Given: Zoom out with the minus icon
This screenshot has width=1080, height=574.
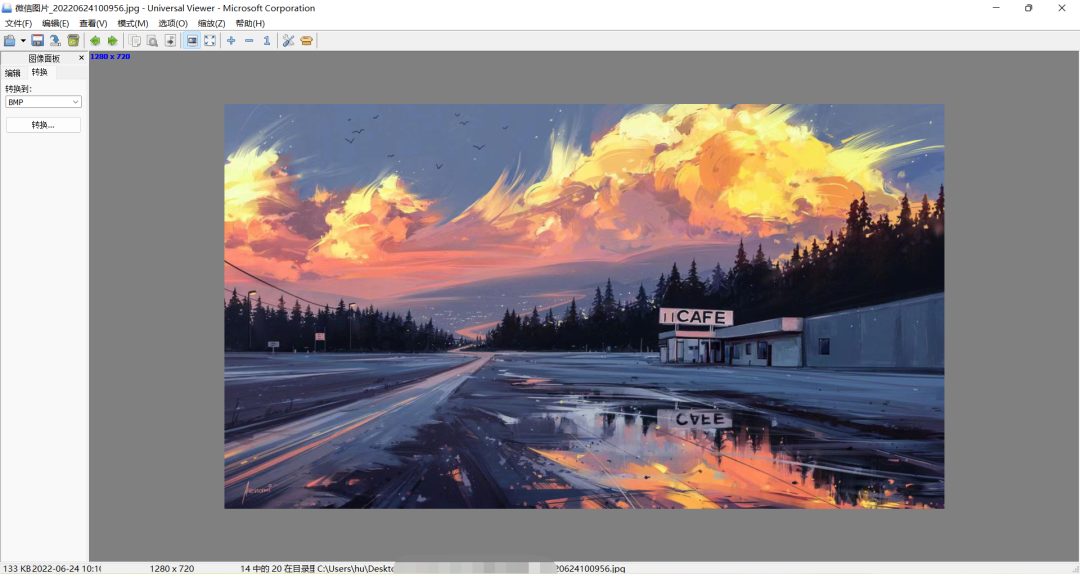Looking at the screenshot, I should coord(249,41).
